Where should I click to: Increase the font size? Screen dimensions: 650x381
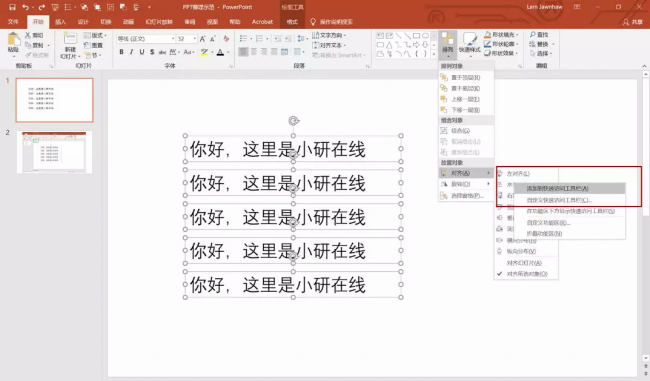[x=203, y=39]
